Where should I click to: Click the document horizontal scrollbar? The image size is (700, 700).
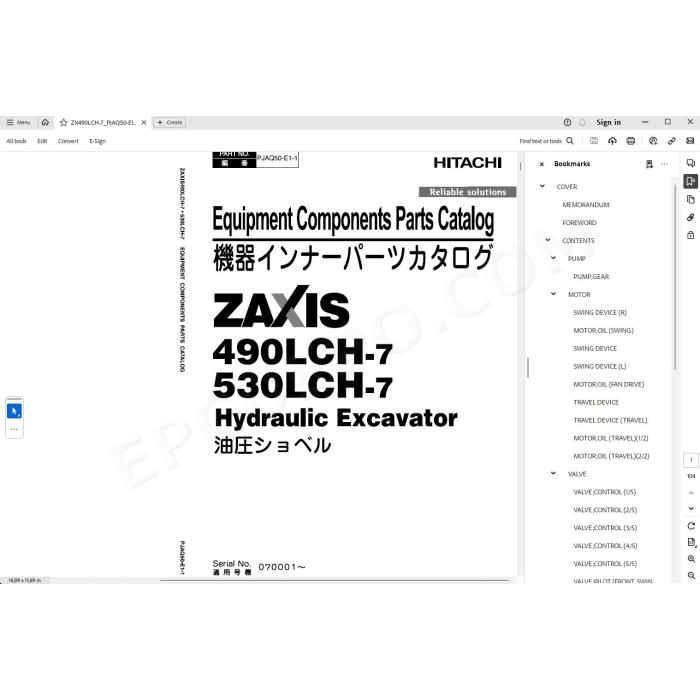click(x=334, y=580)
